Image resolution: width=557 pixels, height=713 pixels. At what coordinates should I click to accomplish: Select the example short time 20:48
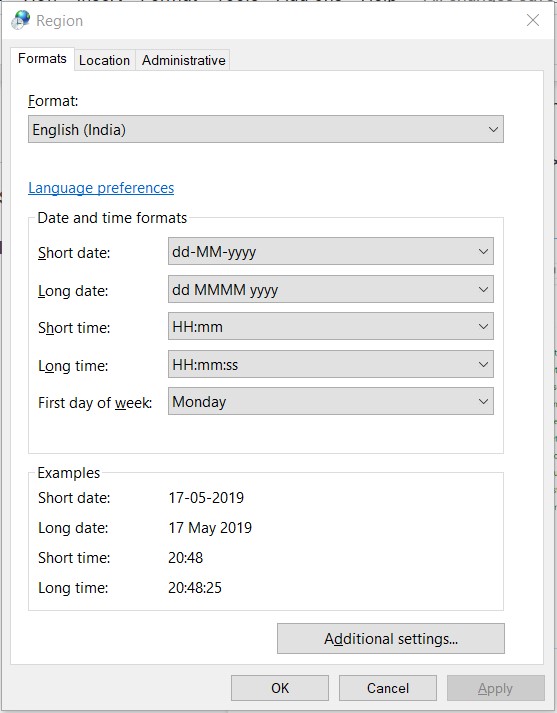[x=186, y=557]
